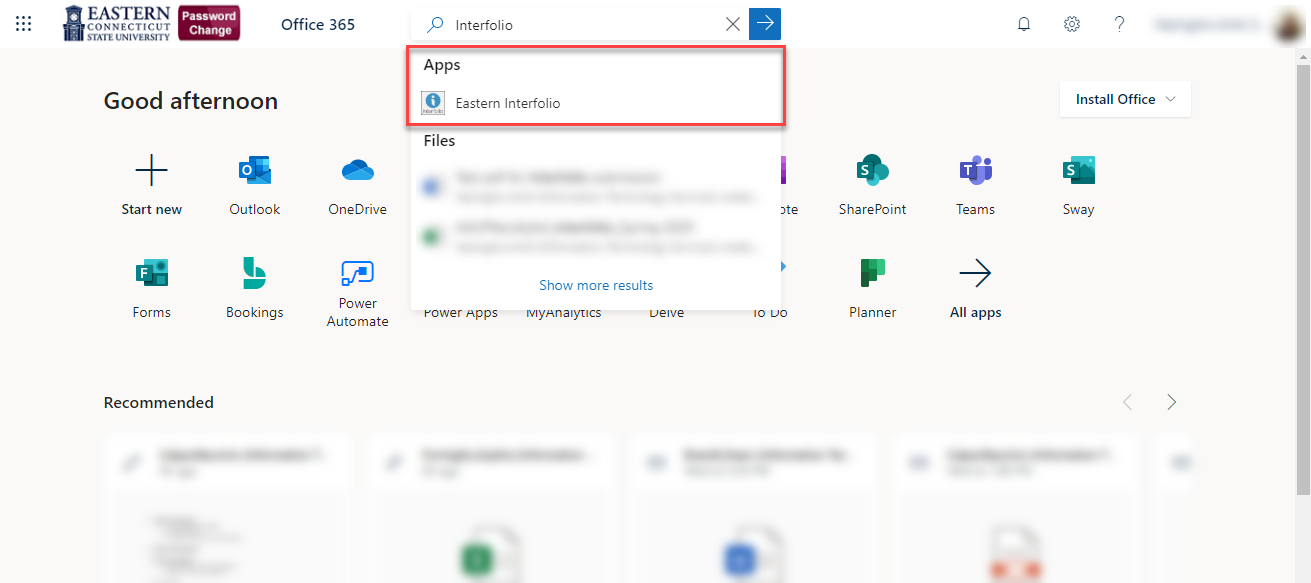Show previous recommended items chevron
The height and width of the screenshot is (583, 1311).
[x=1127, y=402]
